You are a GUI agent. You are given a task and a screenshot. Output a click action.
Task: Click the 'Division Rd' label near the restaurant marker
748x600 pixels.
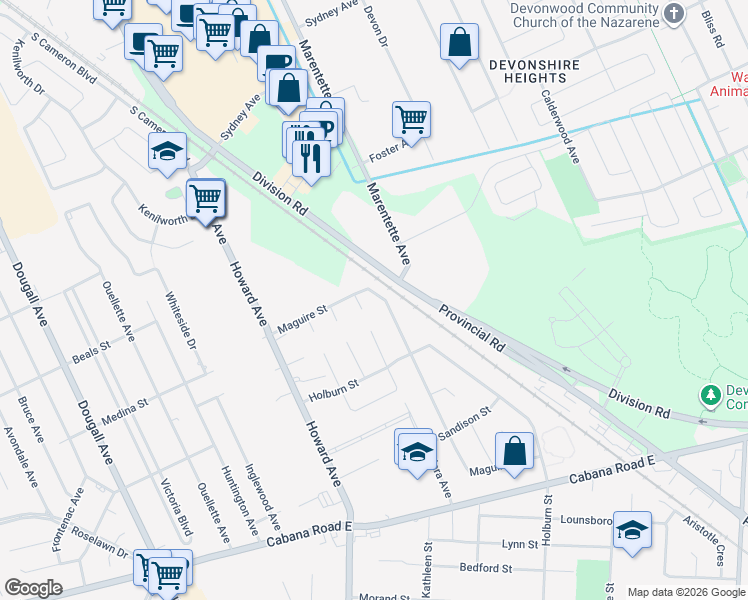click(280, 194)
